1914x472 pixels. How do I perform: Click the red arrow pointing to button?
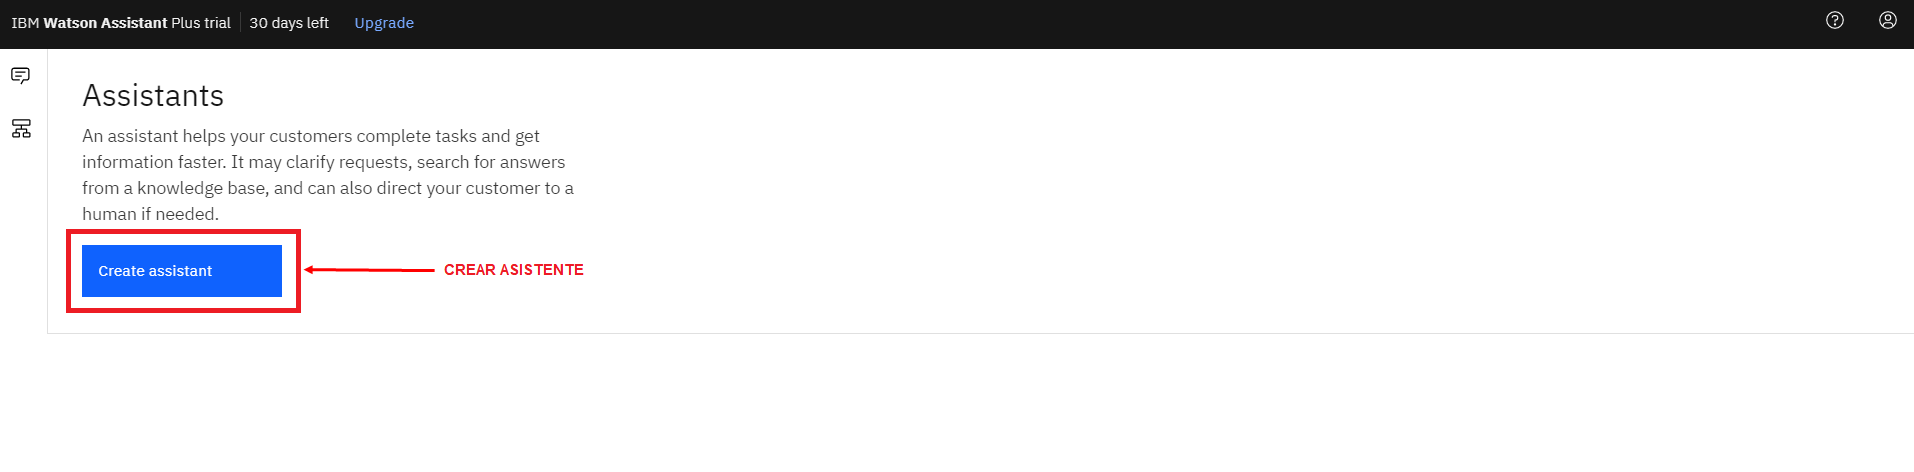pyautogui.click(x=369, y=270)
